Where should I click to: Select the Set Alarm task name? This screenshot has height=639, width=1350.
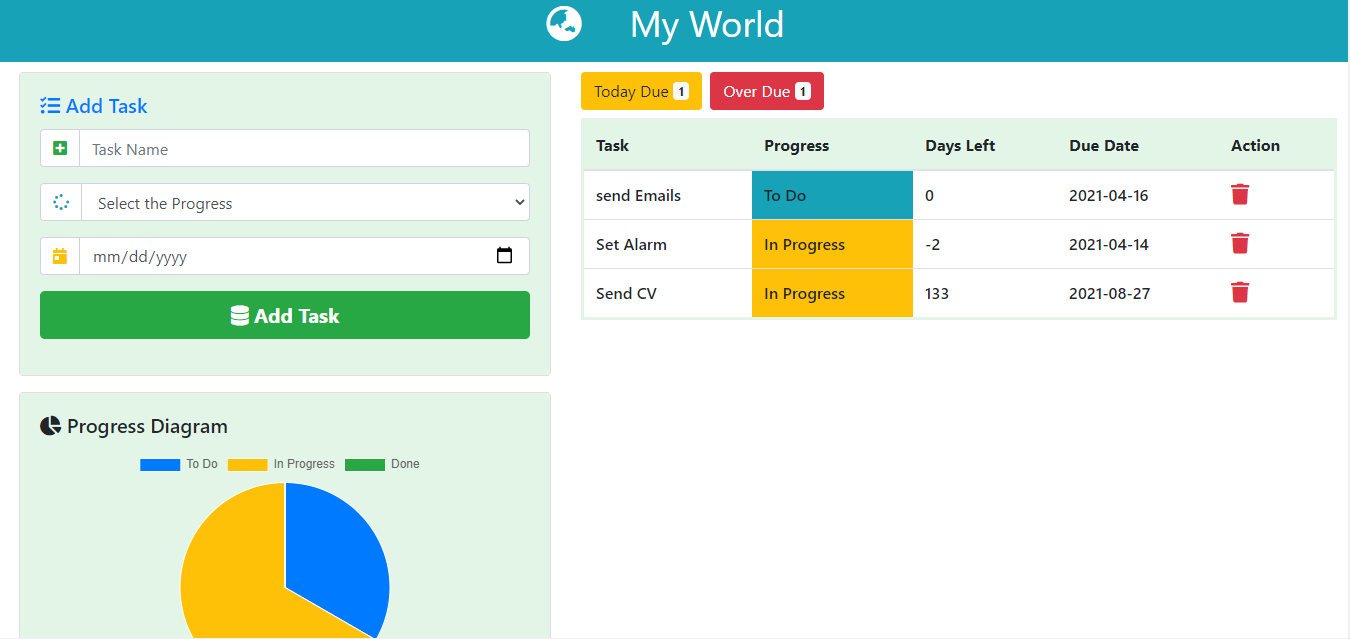coord(631,244)
